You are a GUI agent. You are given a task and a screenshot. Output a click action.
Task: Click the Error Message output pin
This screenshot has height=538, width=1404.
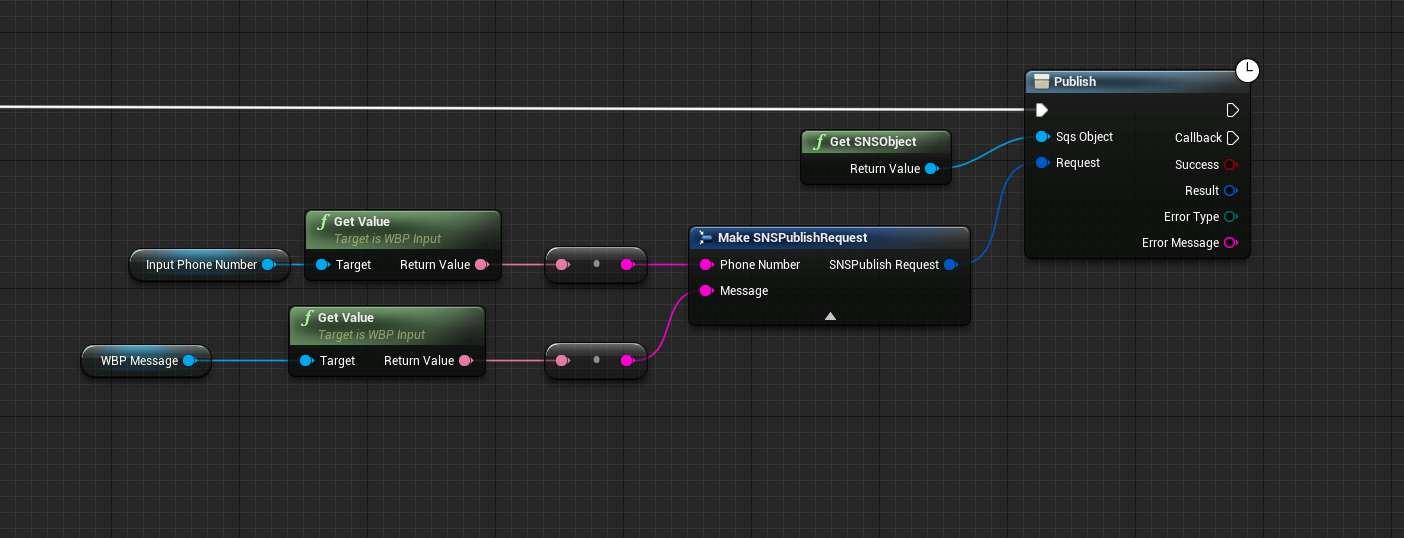[1231, 243]
